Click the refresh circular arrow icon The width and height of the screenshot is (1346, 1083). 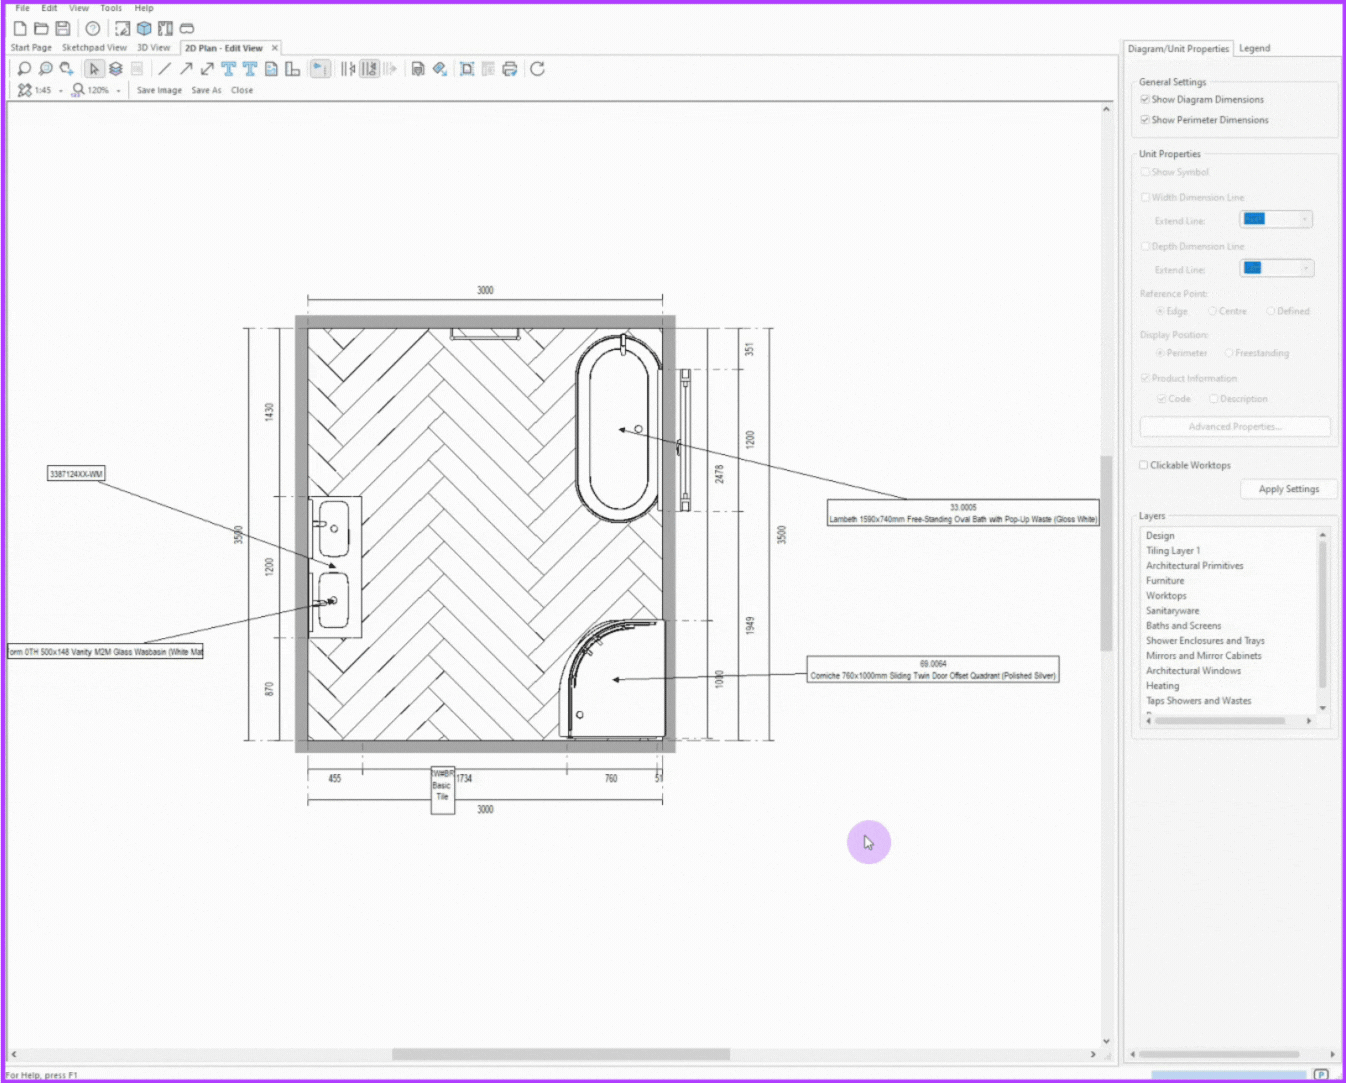[537, 69]
